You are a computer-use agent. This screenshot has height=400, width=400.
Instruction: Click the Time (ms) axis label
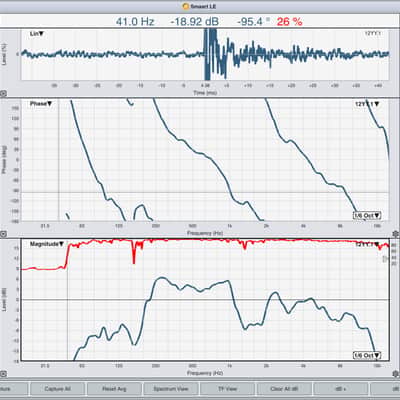(205, 93)
